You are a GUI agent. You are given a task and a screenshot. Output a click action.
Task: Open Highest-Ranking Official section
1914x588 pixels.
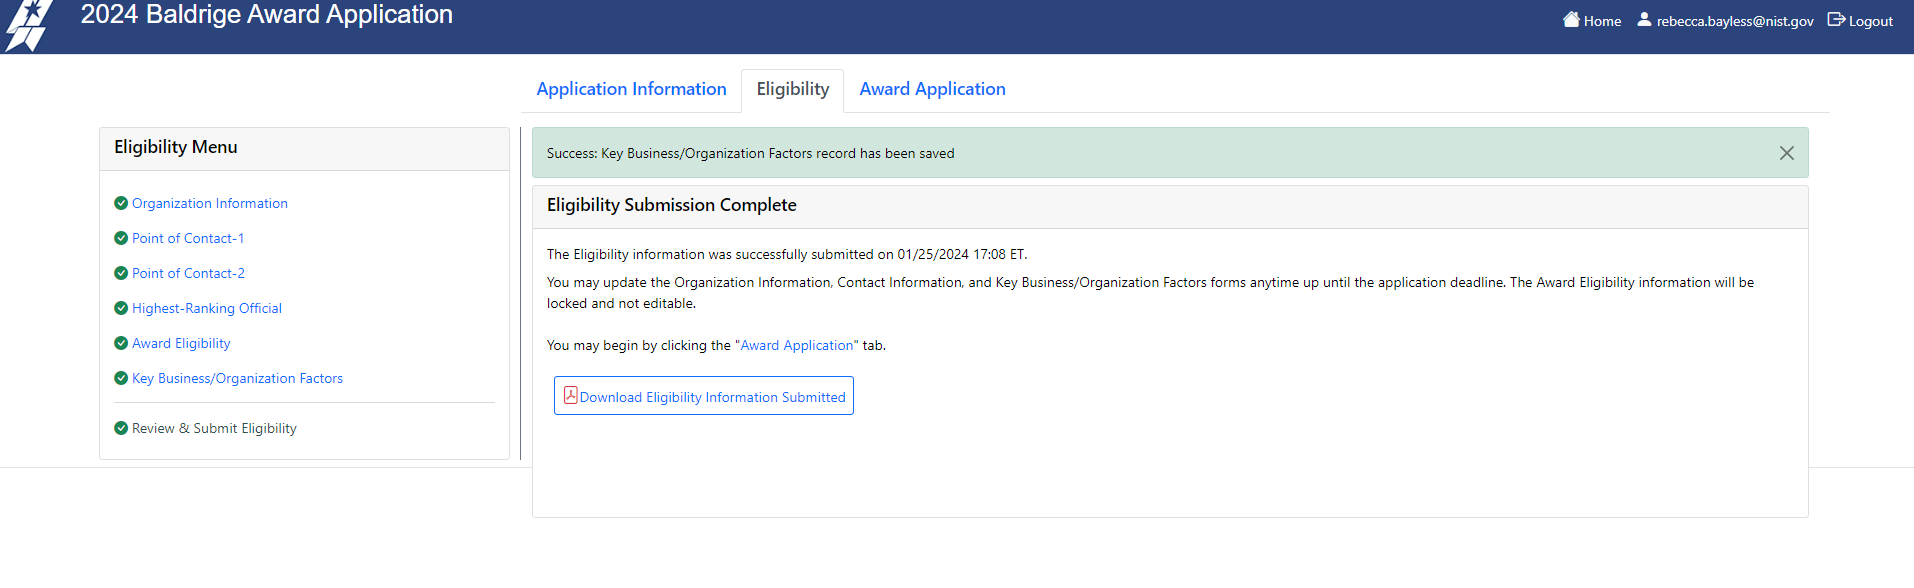click(207, 308)
